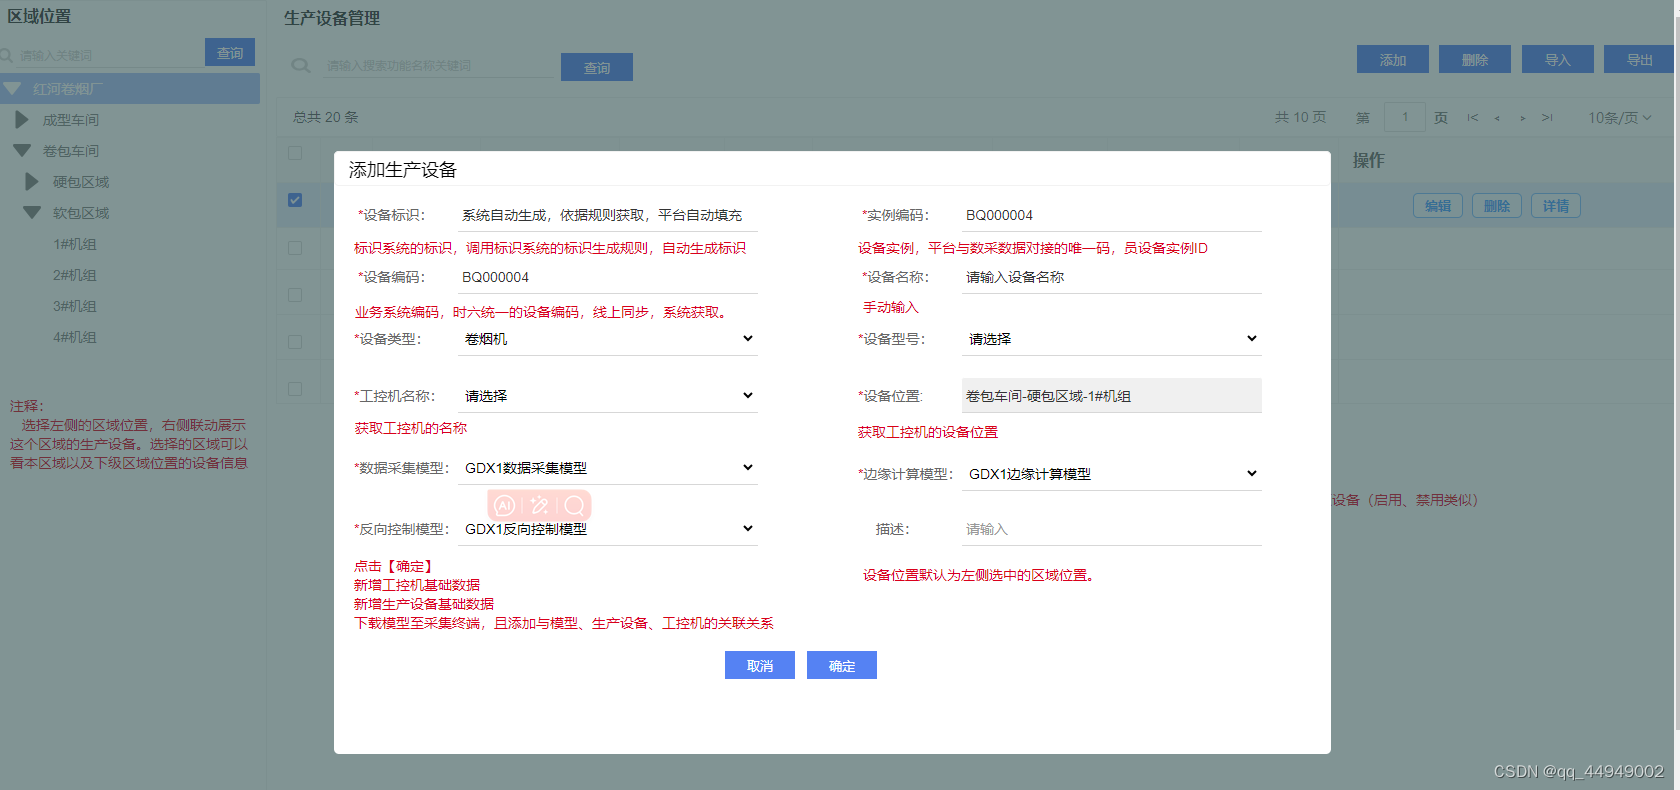Click the 设备编码 input field
Screen dimensions: 1680x790
[x=608, y=277]
